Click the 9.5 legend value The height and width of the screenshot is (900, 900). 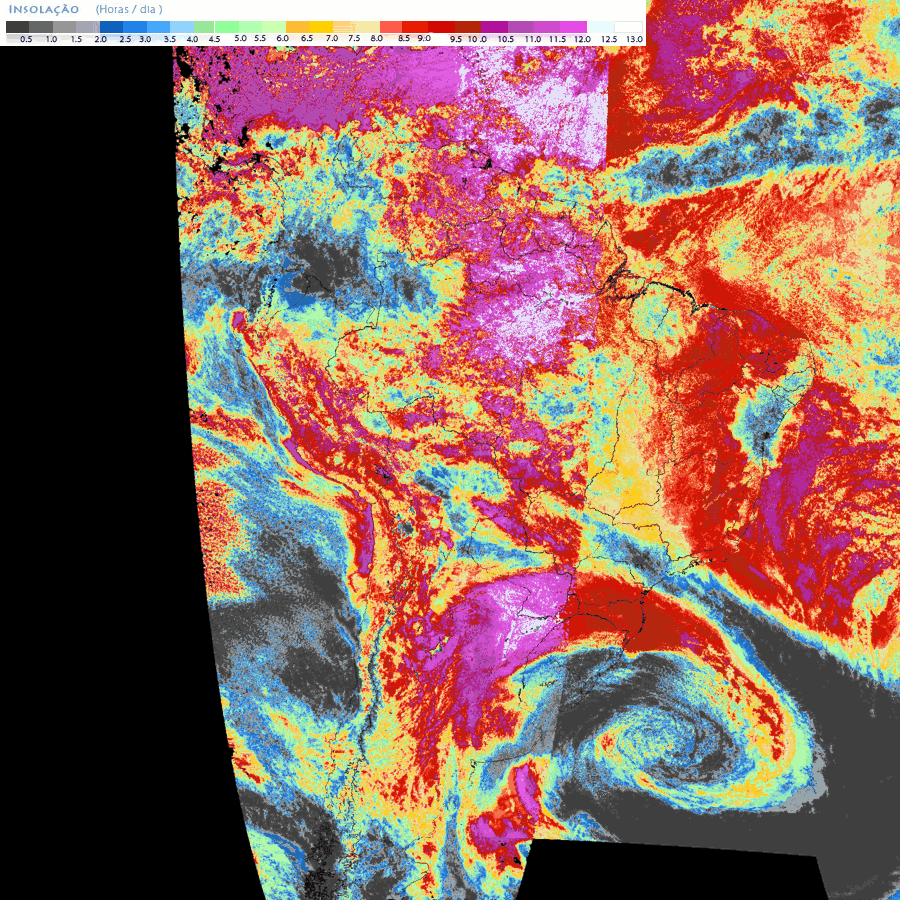(456, 39)
